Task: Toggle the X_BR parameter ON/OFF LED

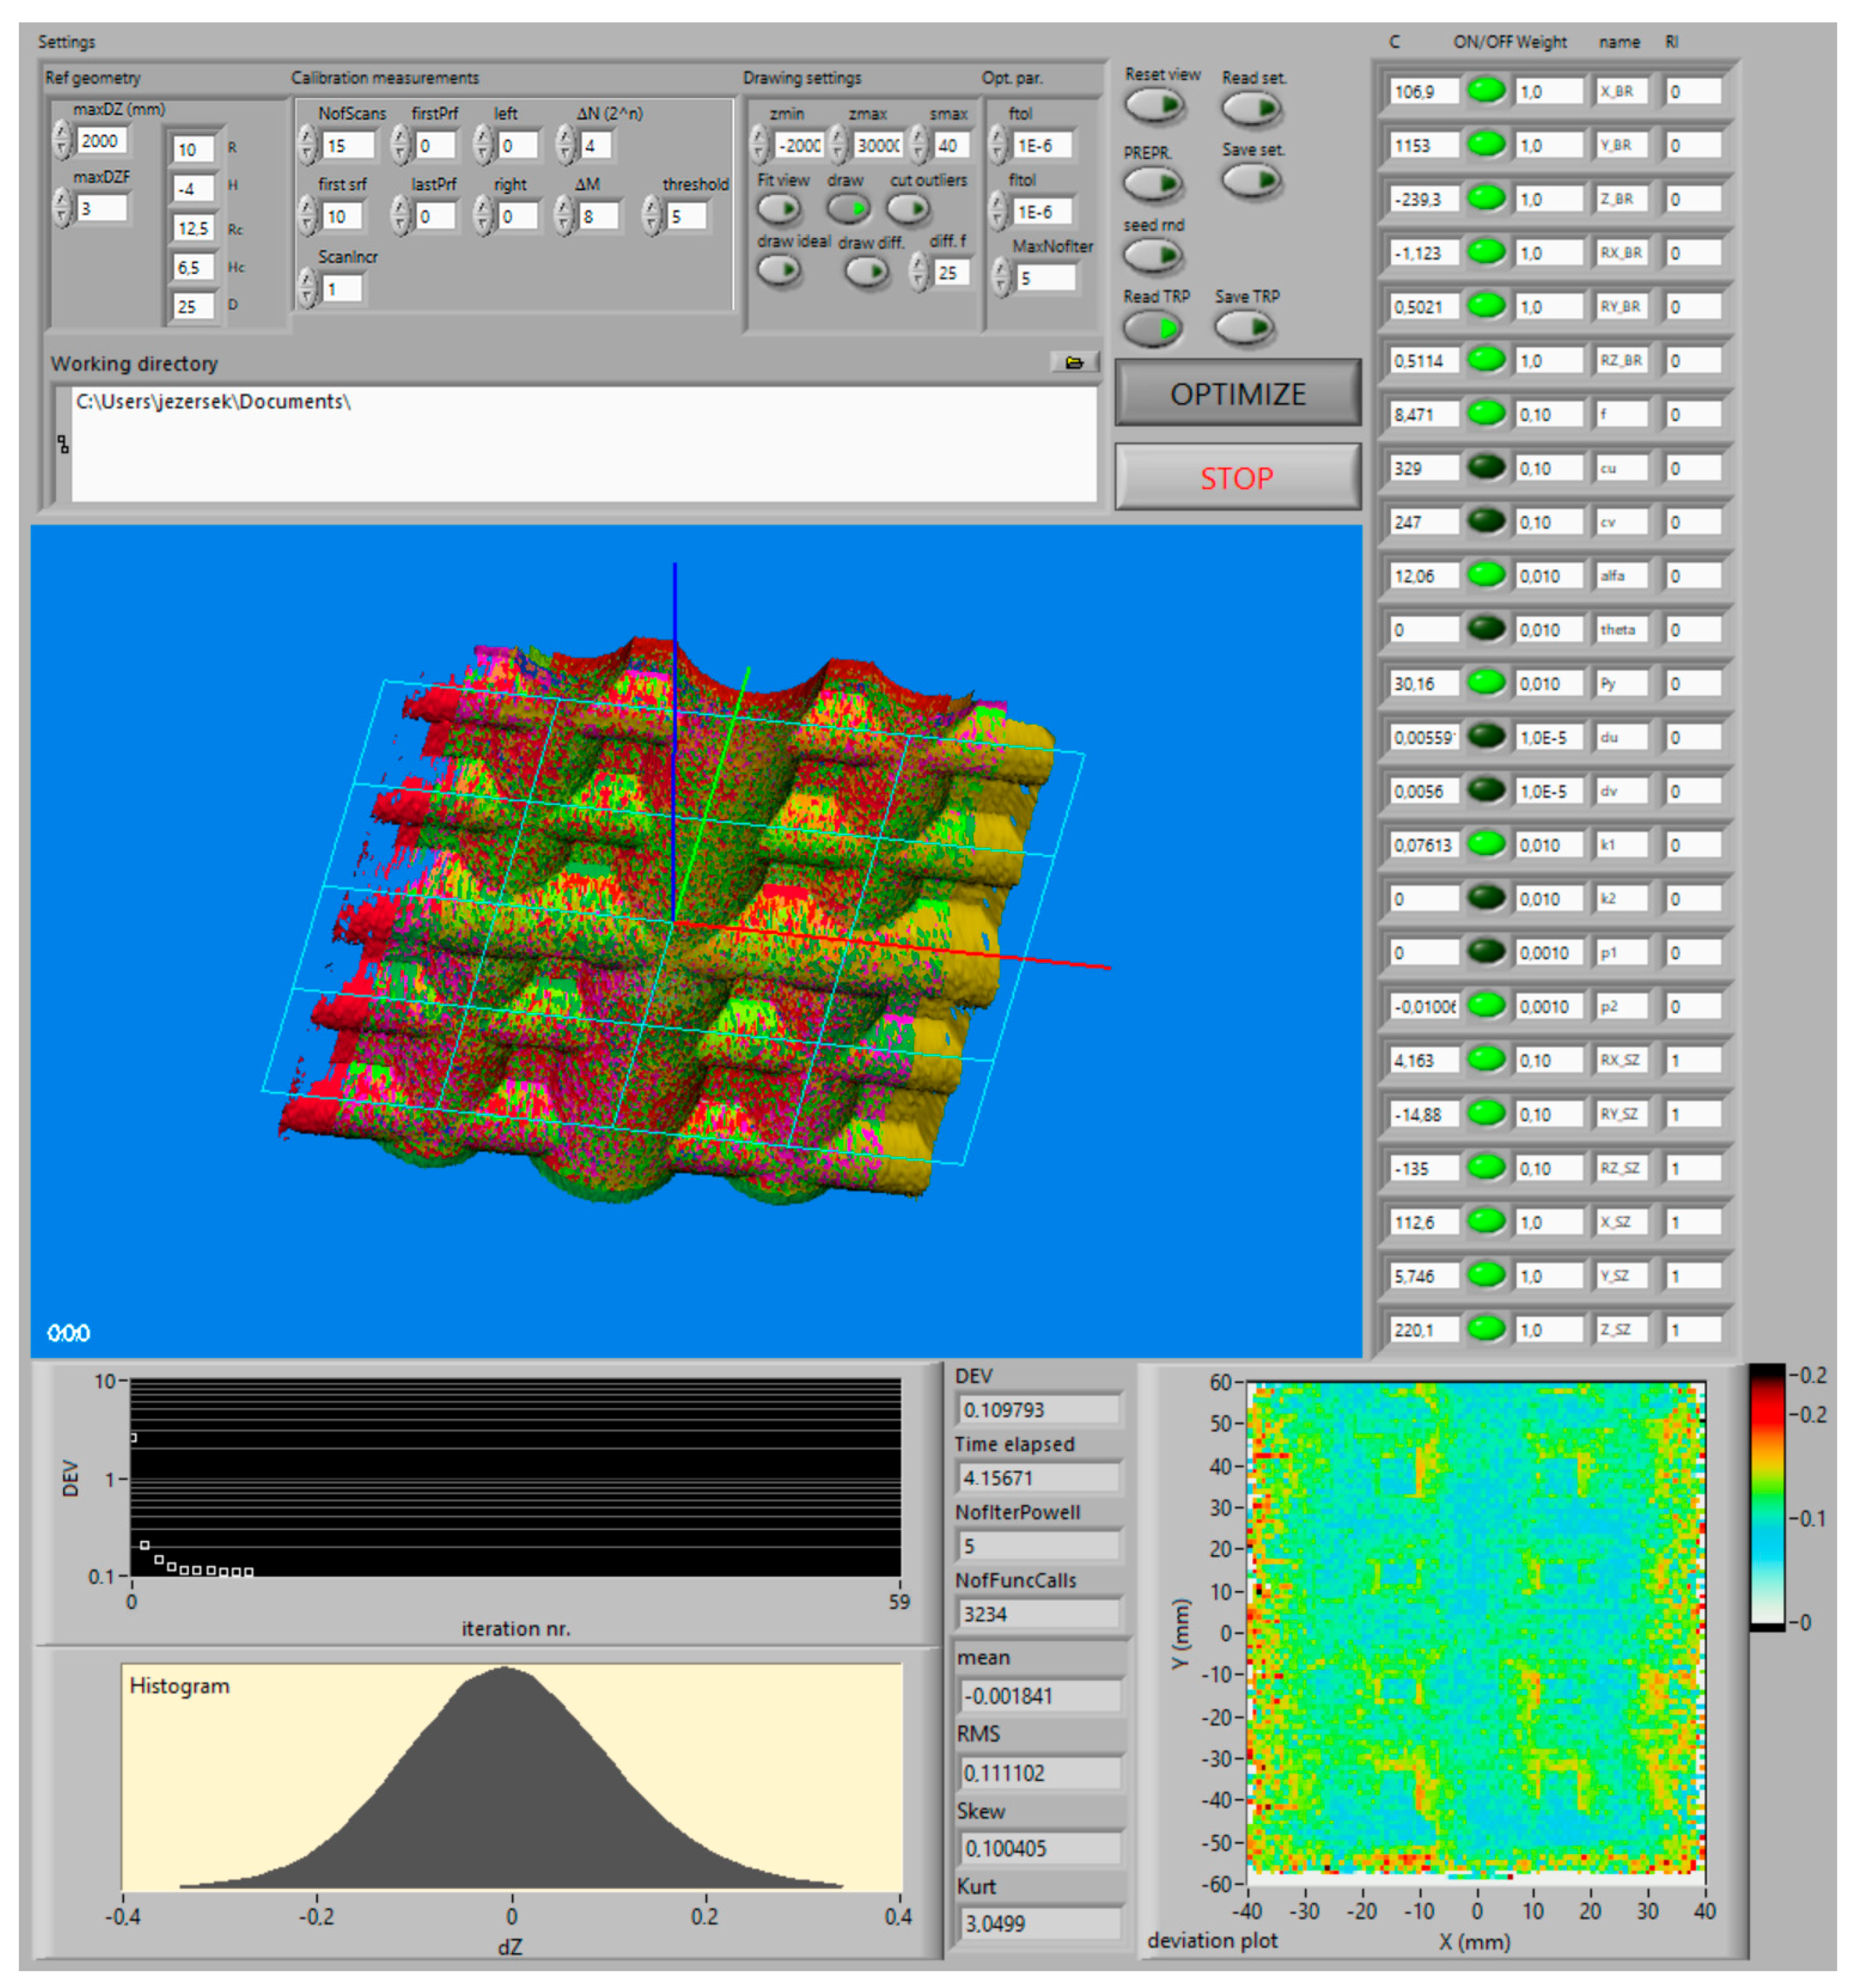Action: pos(1486,90)
